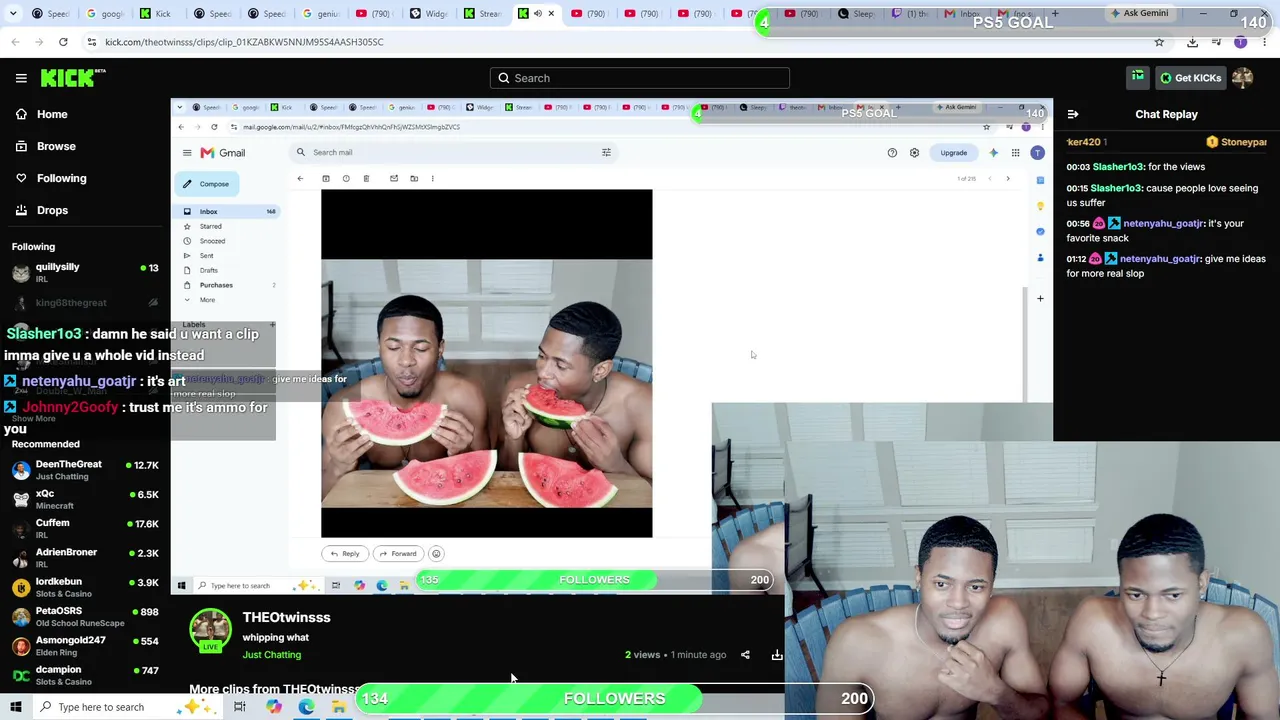View site information beside the kick.com URL
1280x720 pixels.
[91, 42]
